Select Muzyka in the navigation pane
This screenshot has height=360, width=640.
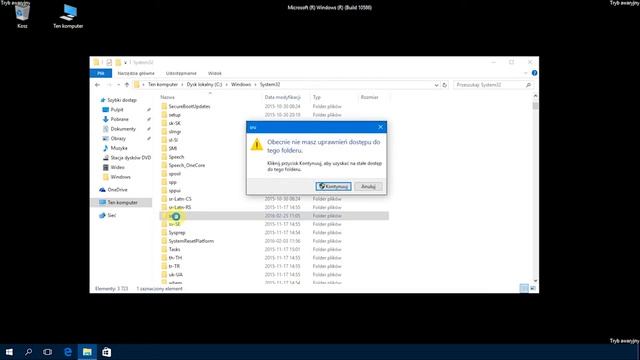pos(119,148)
